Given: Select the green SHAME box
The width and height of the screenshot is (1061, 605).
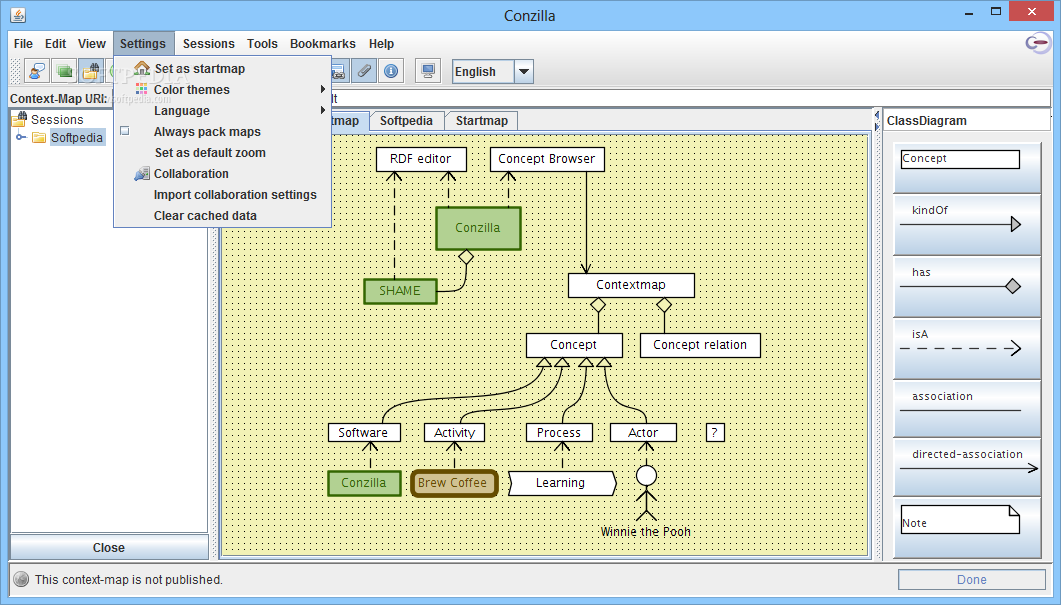Looking at the screenshot, I should 400,291.
